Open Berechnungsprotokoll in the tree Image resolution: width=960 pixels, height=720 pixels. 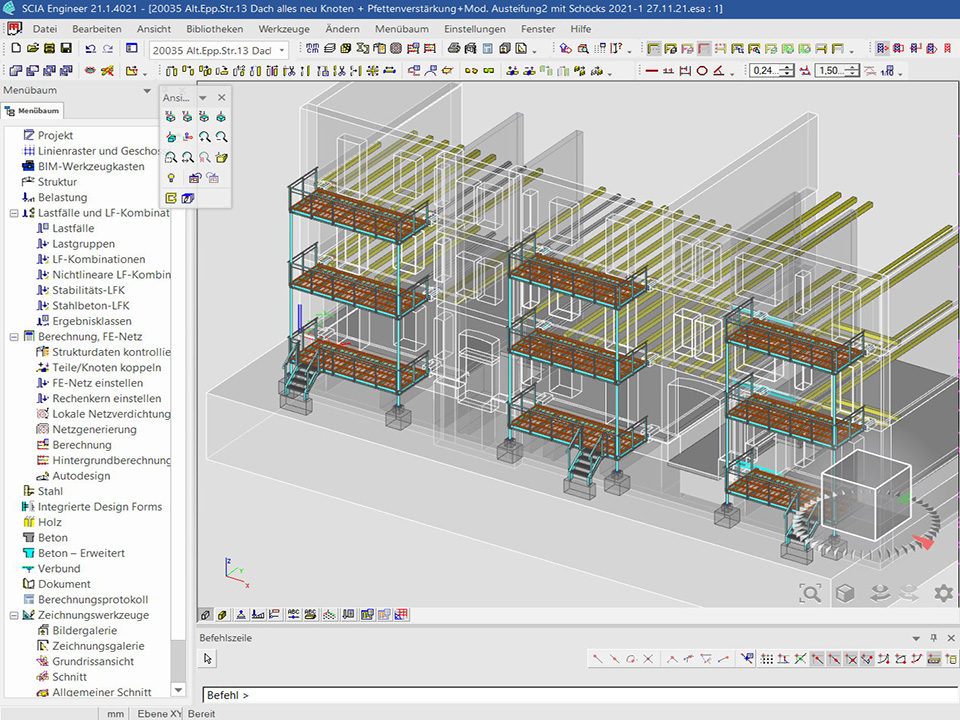coord(92,599)
